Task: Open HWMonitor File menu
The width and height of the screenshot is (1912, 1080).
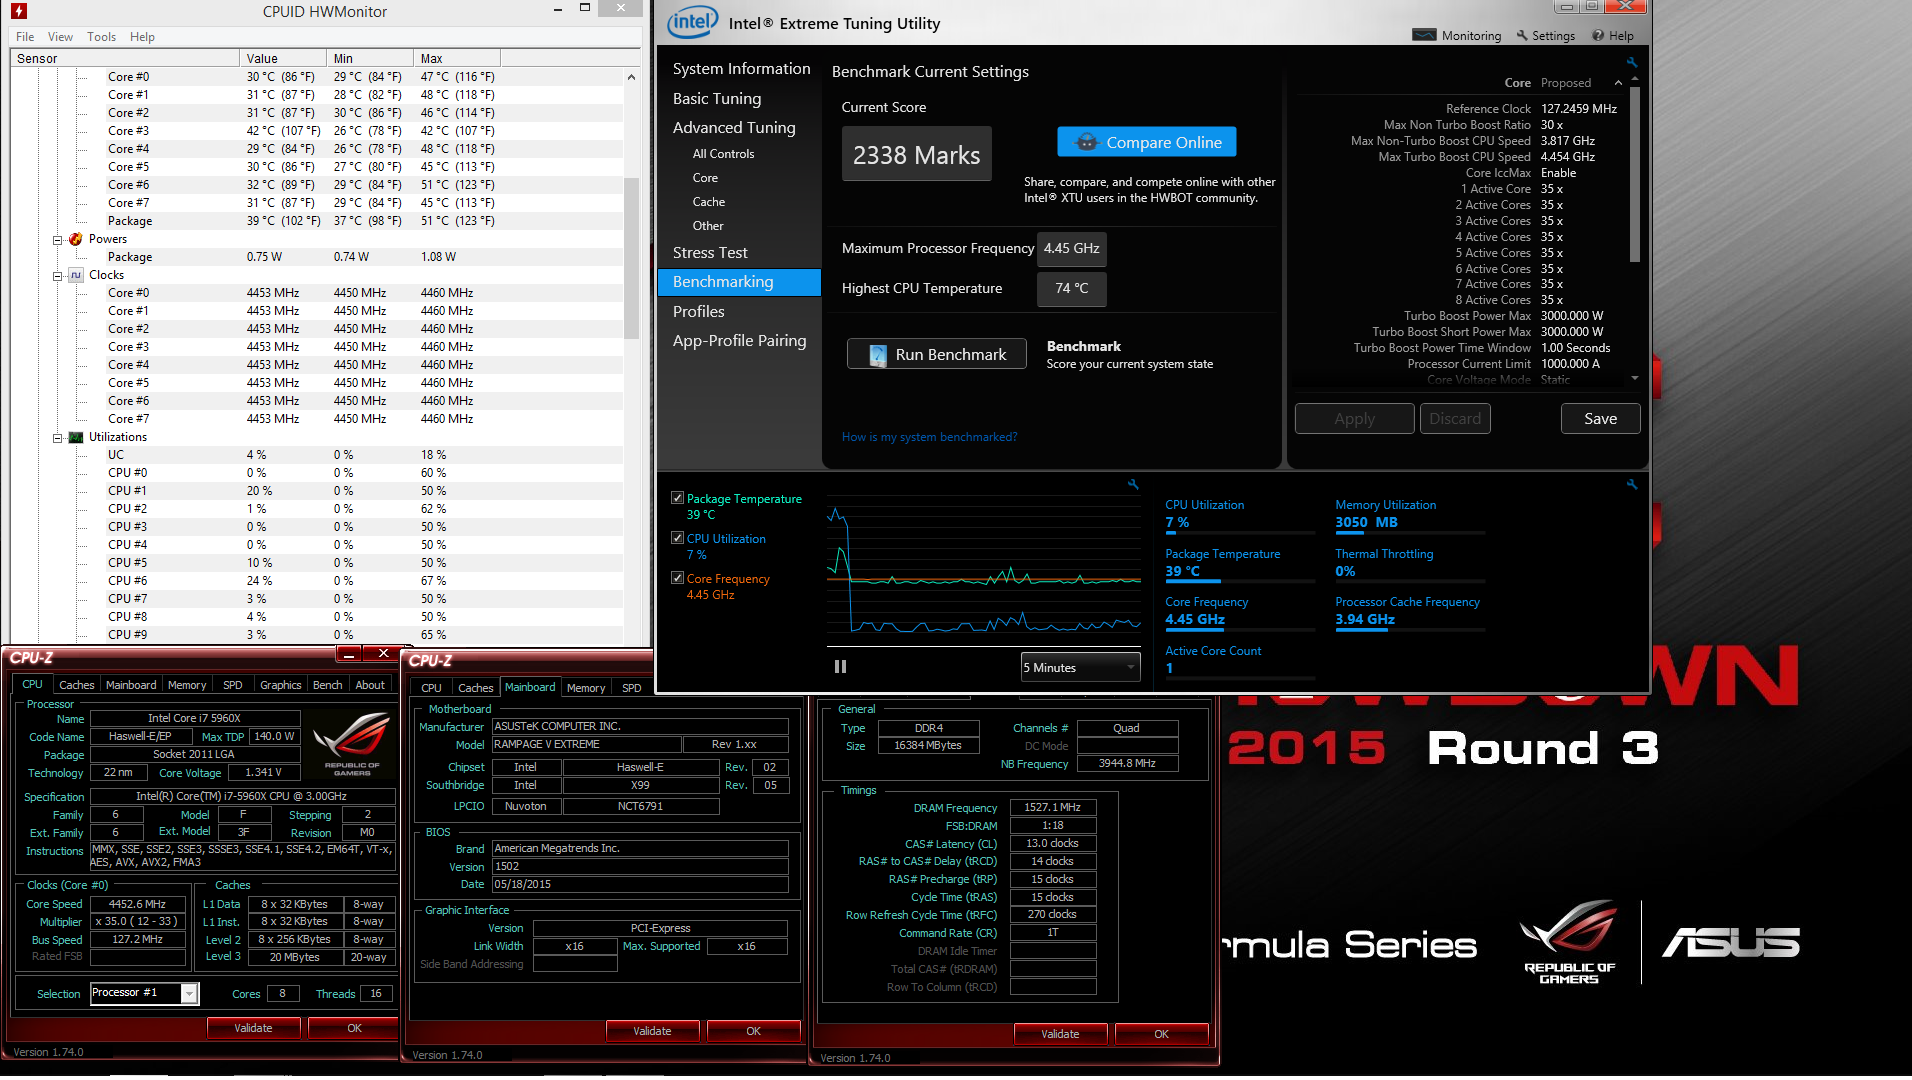Action: [25, 37]
